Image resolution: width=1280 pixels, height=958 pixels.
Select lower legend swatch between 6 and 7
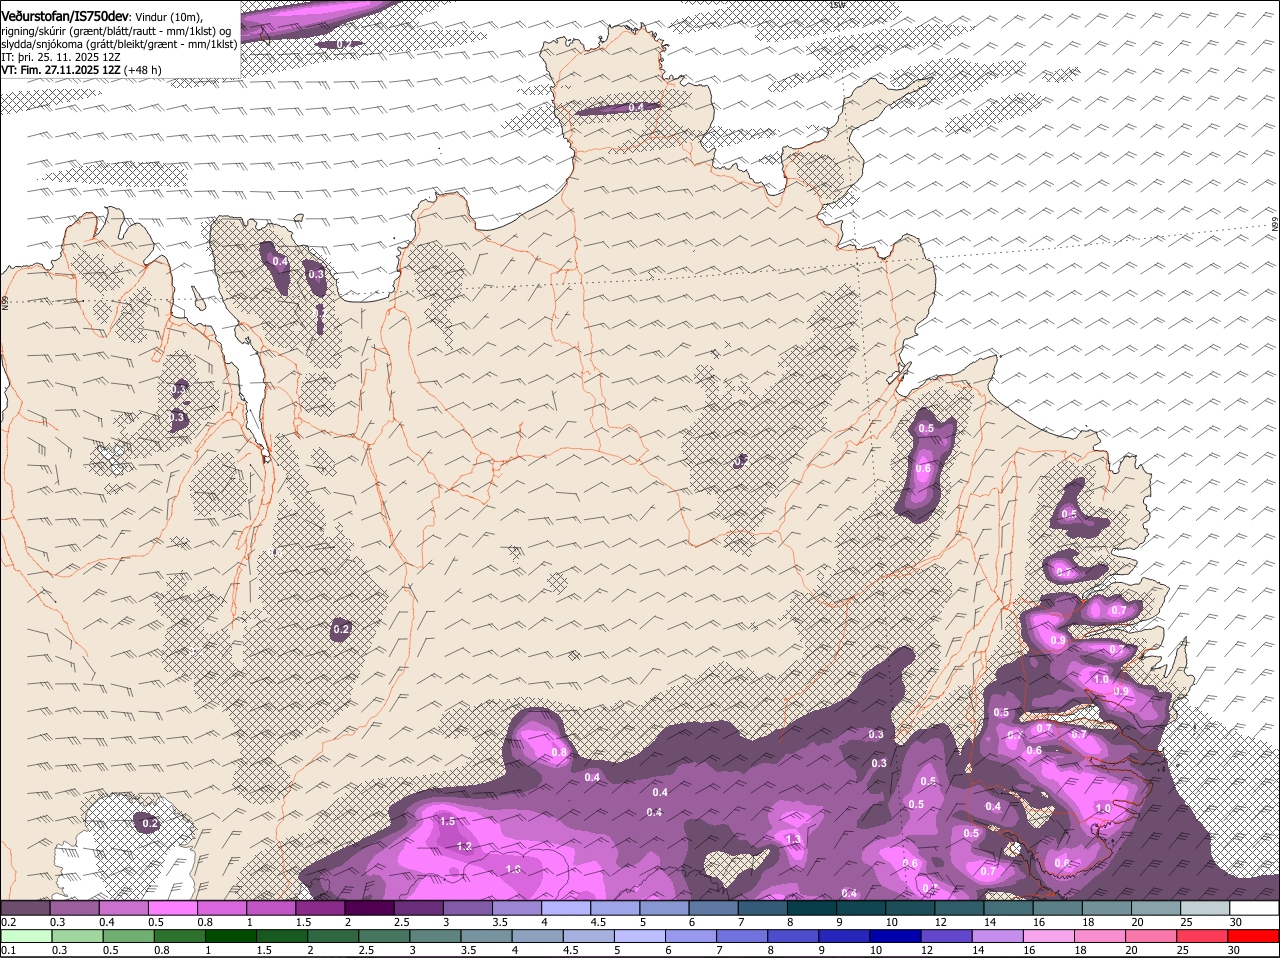click(689, 936)
